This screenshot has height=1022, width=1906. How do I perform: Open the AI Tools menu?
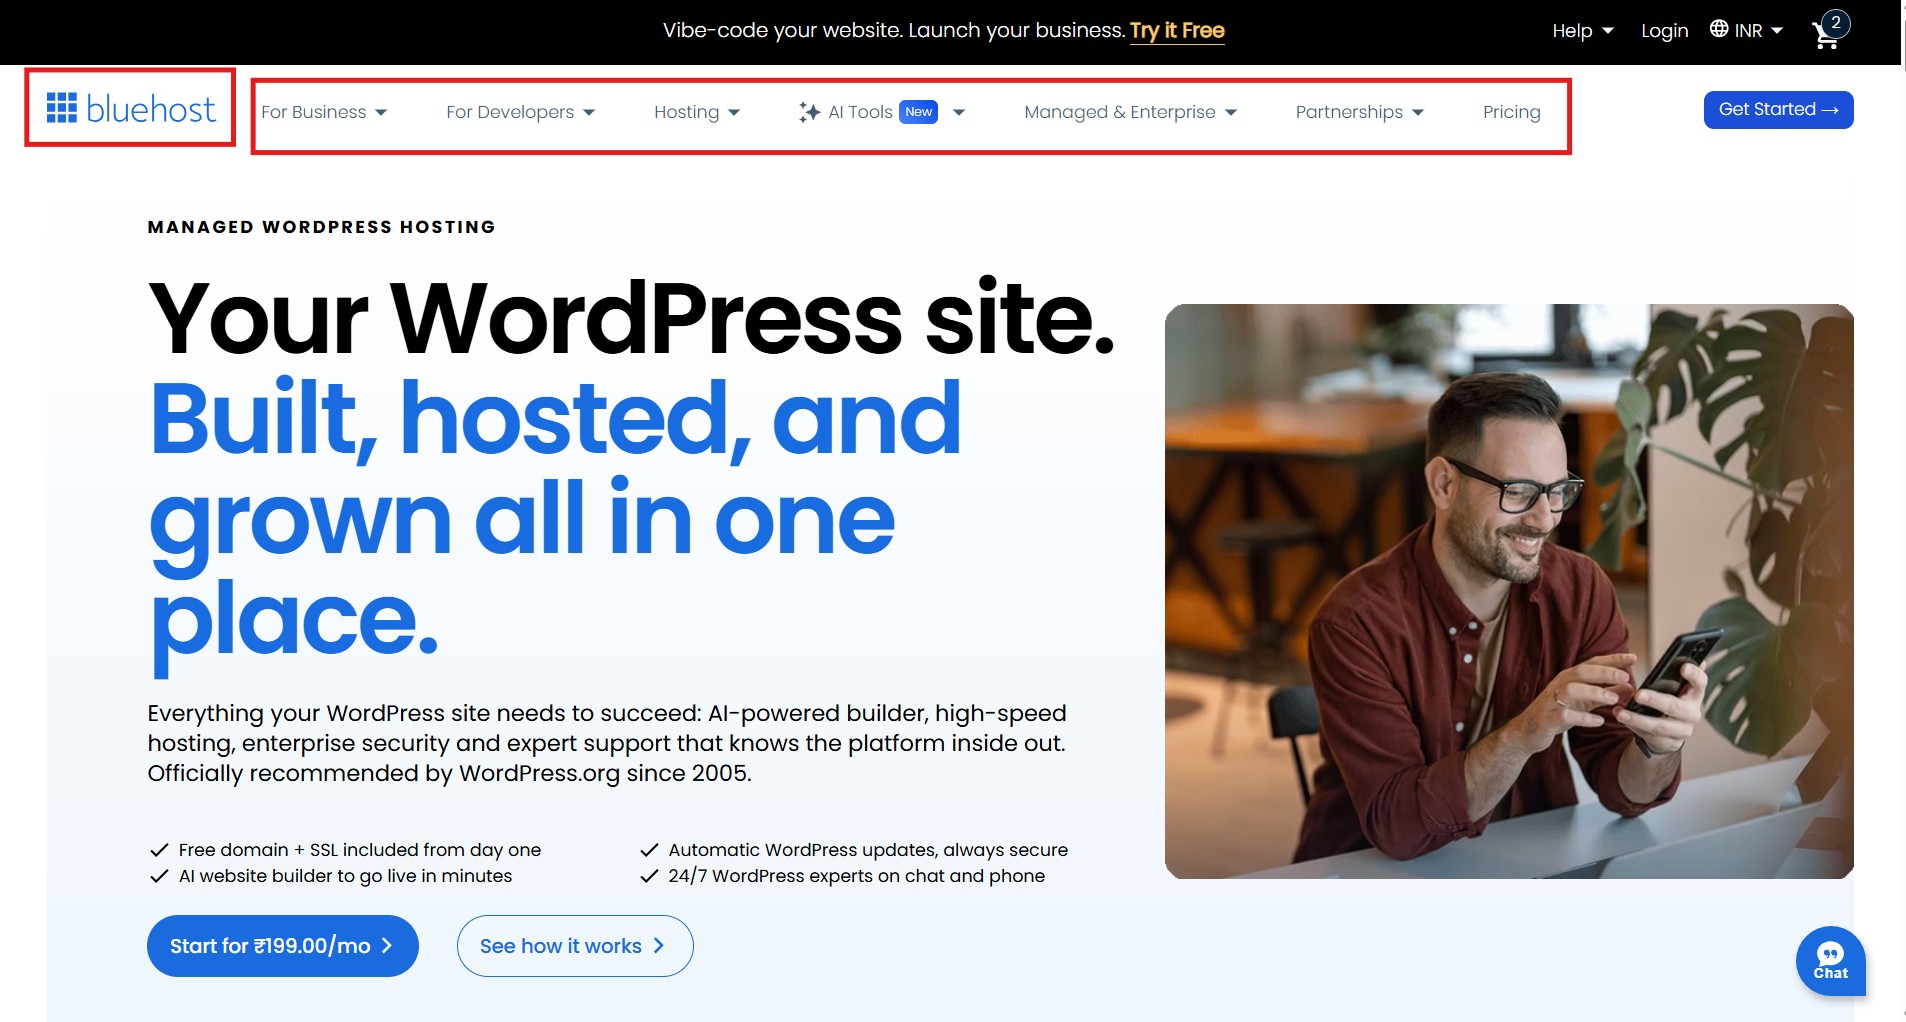click(x=860, y=112)
